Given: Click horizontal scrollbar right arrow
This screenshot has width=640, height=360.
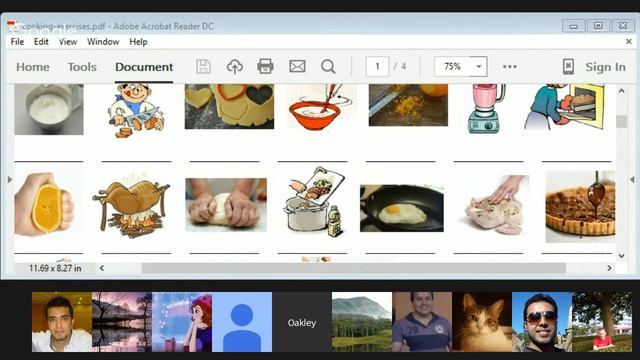Looking at the screenshot, I should click(x=609, y=268).
